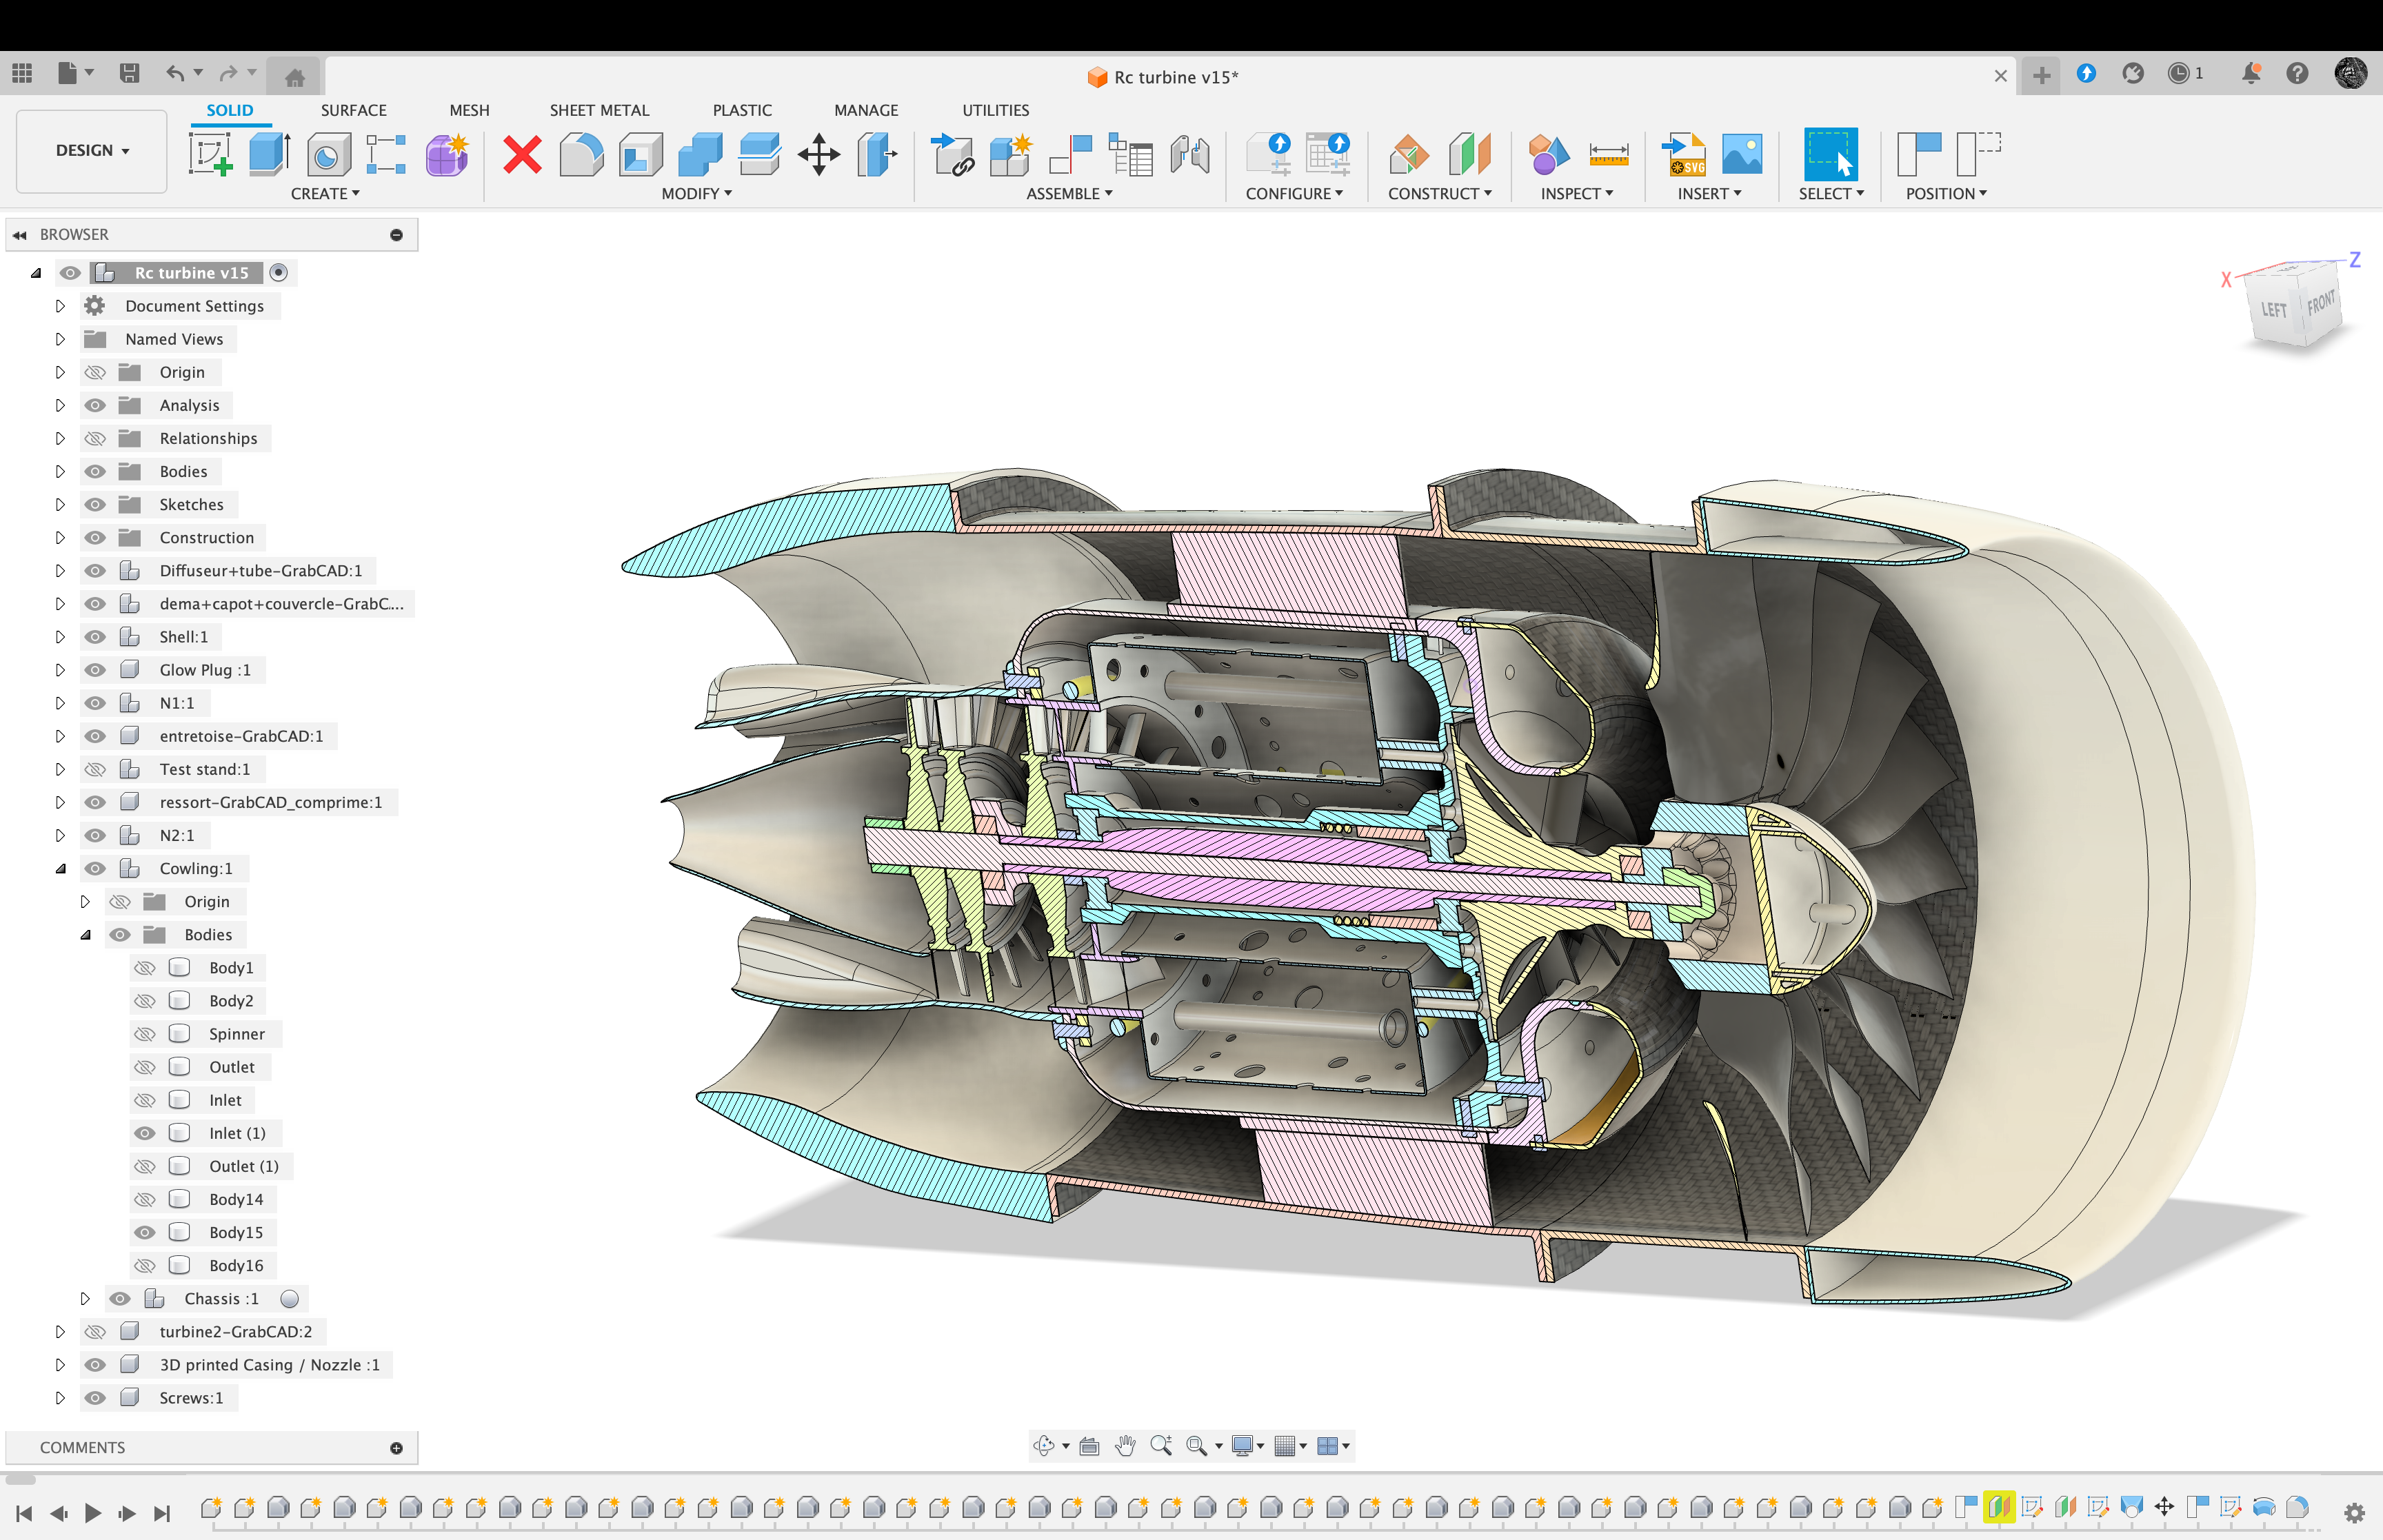Viewport: 2383px width, 1540px height.
Task: Expand the Glow Plug :1 node
Action: click(x=60, y=670)
